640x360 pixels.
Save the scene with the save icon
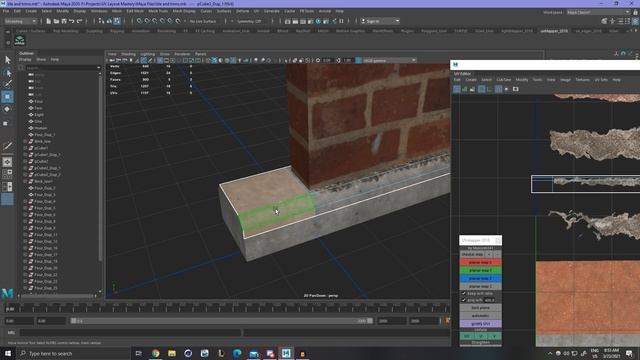(x=64, y=21)
